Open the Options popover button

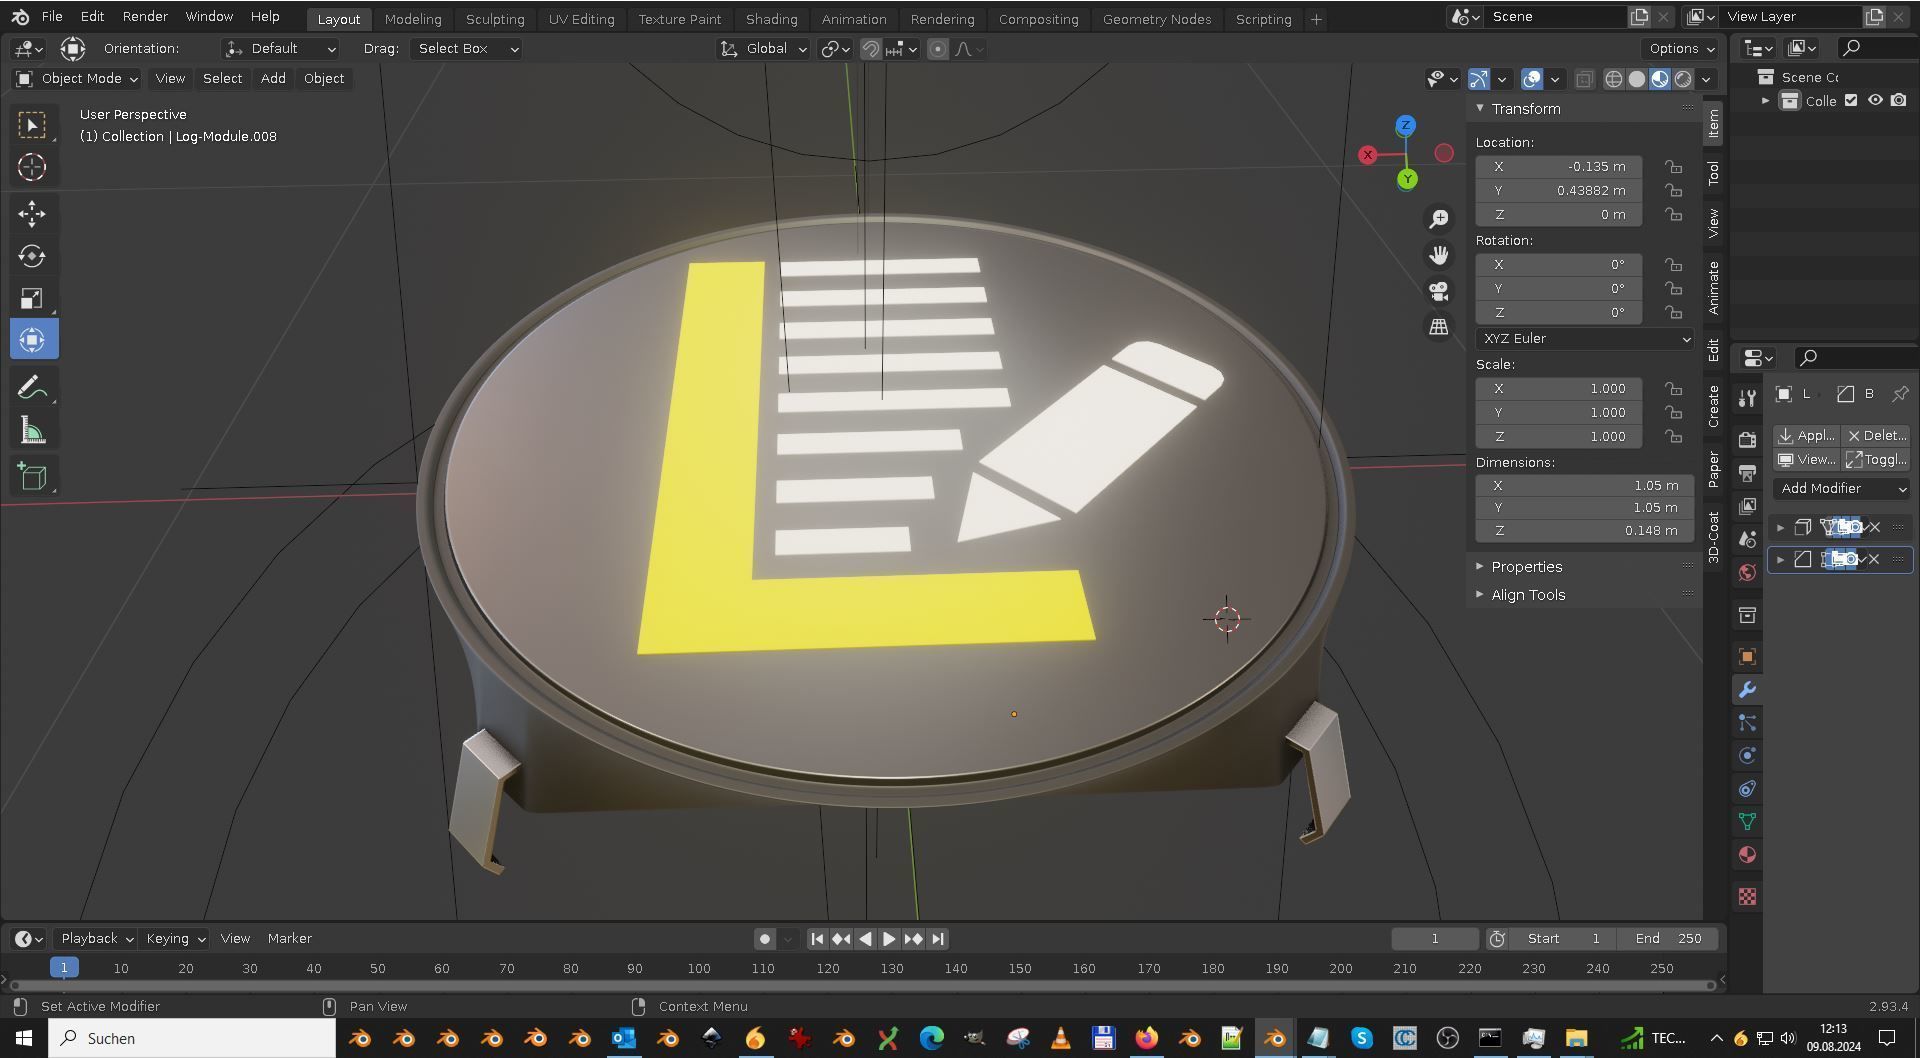tap(1680, 49)
